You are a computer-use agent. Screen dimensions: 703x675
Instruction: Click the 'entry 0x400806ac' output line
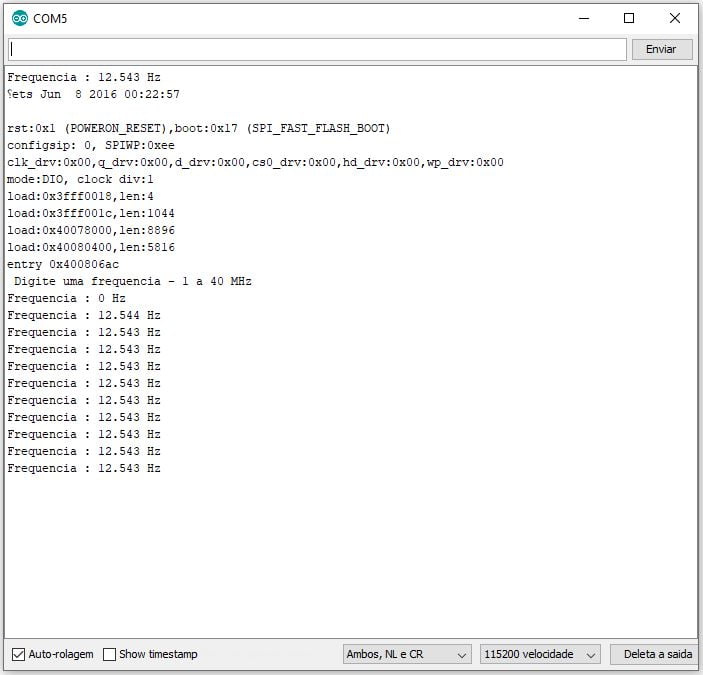(64, 264)
